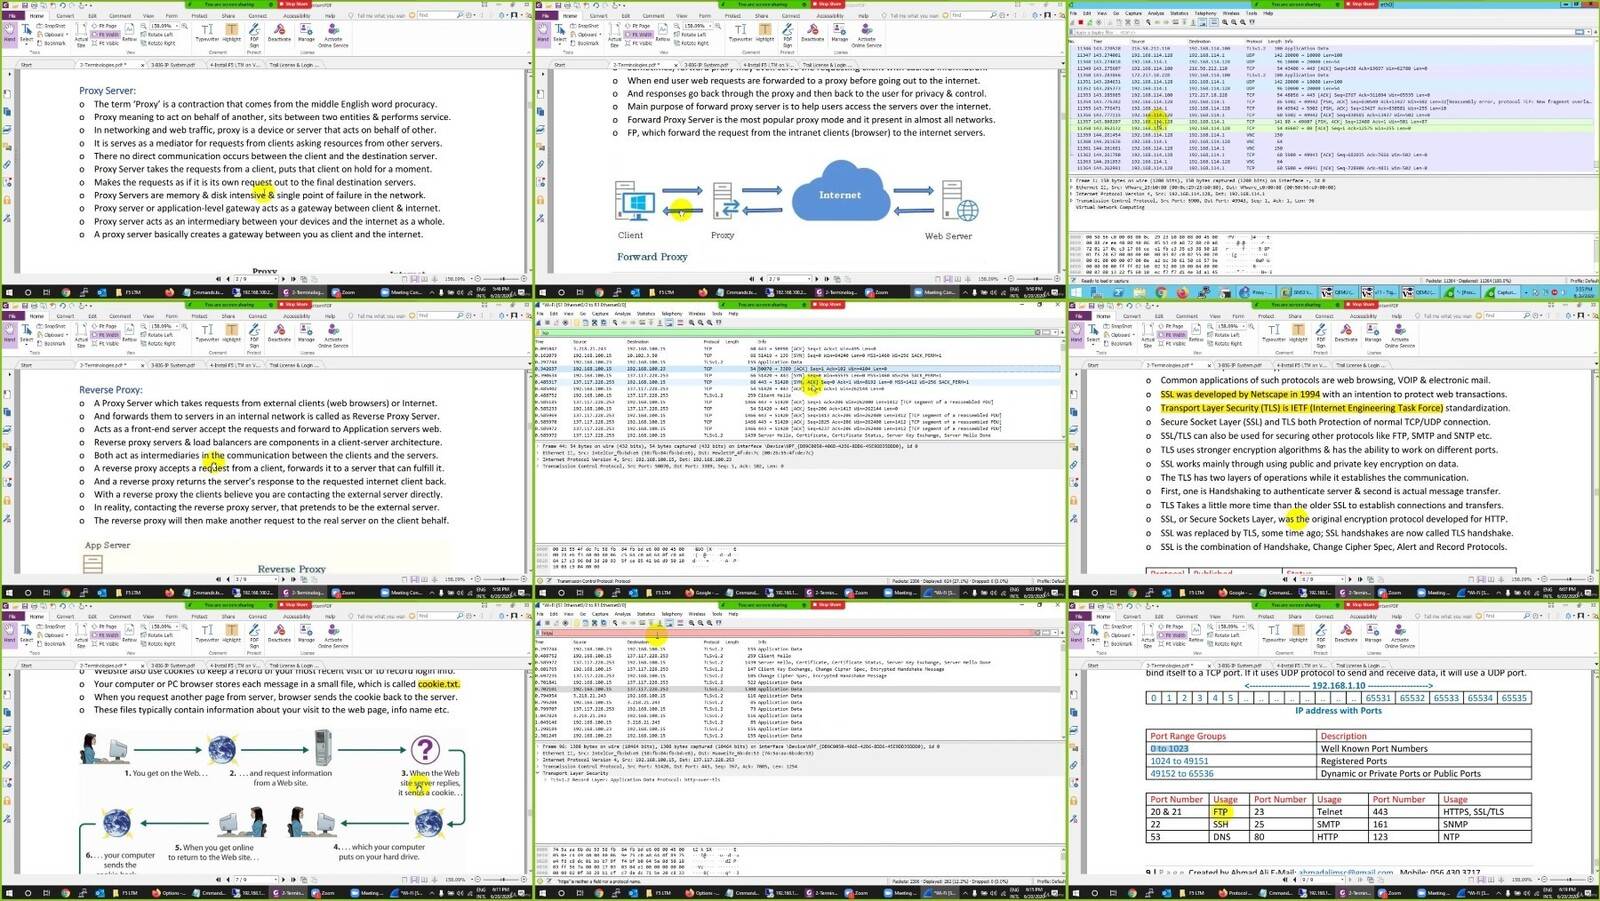
Task: Go to next page in Forward Proxy diagram window
Action: tap(815, 279)
